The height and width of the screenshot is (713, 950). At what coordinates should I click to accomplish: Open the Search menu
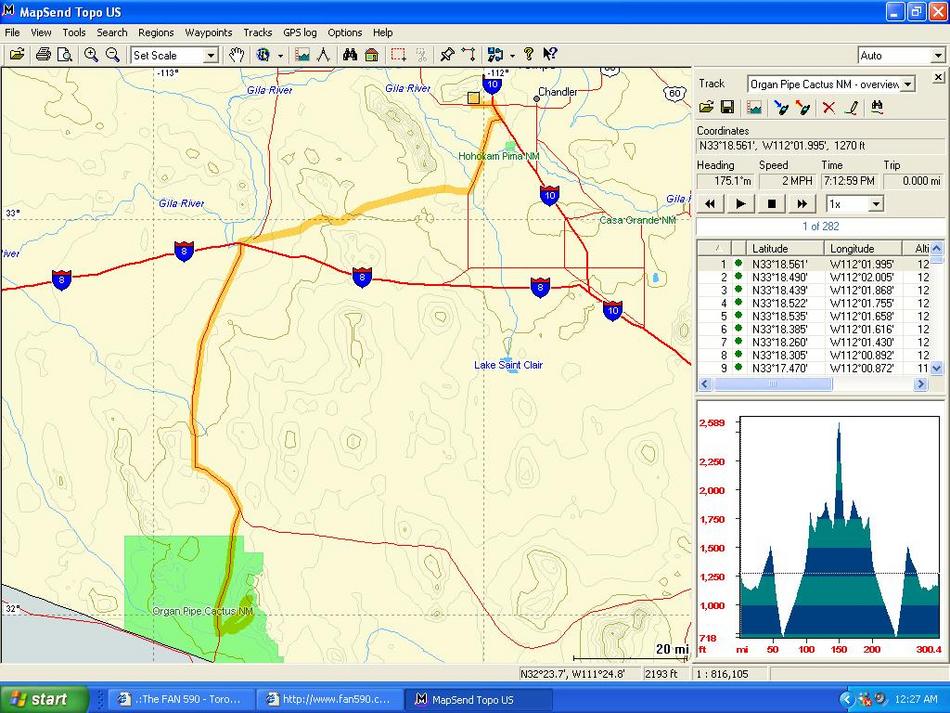(112, 33)
